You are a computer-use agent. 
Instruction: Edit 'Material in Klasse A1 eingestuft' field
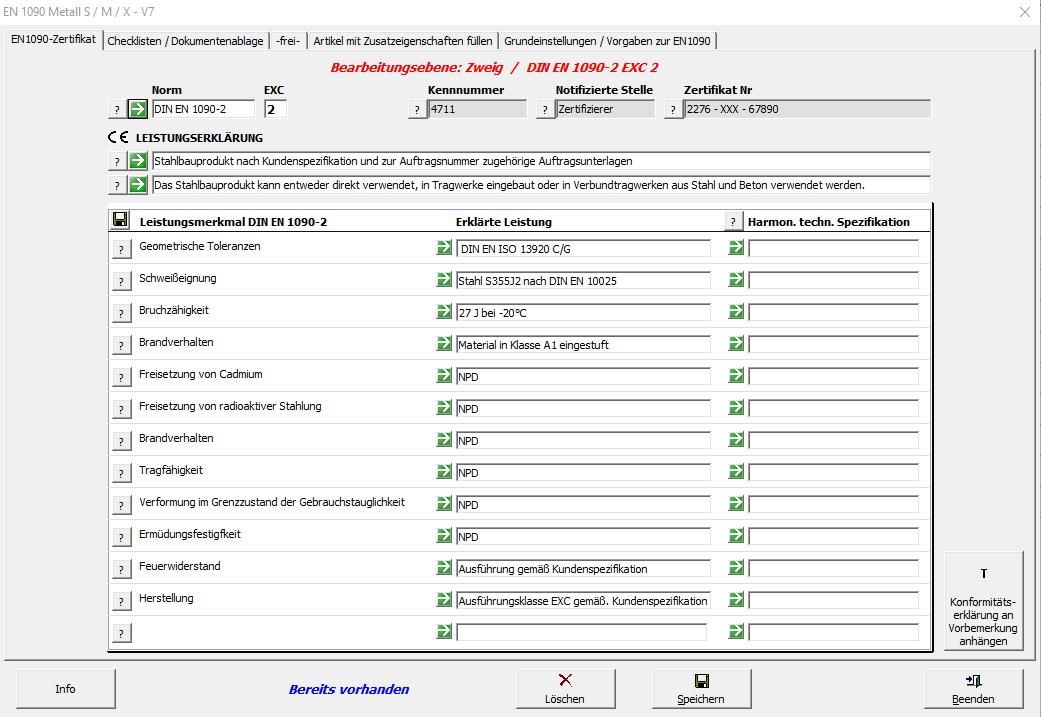pos(584,345)
